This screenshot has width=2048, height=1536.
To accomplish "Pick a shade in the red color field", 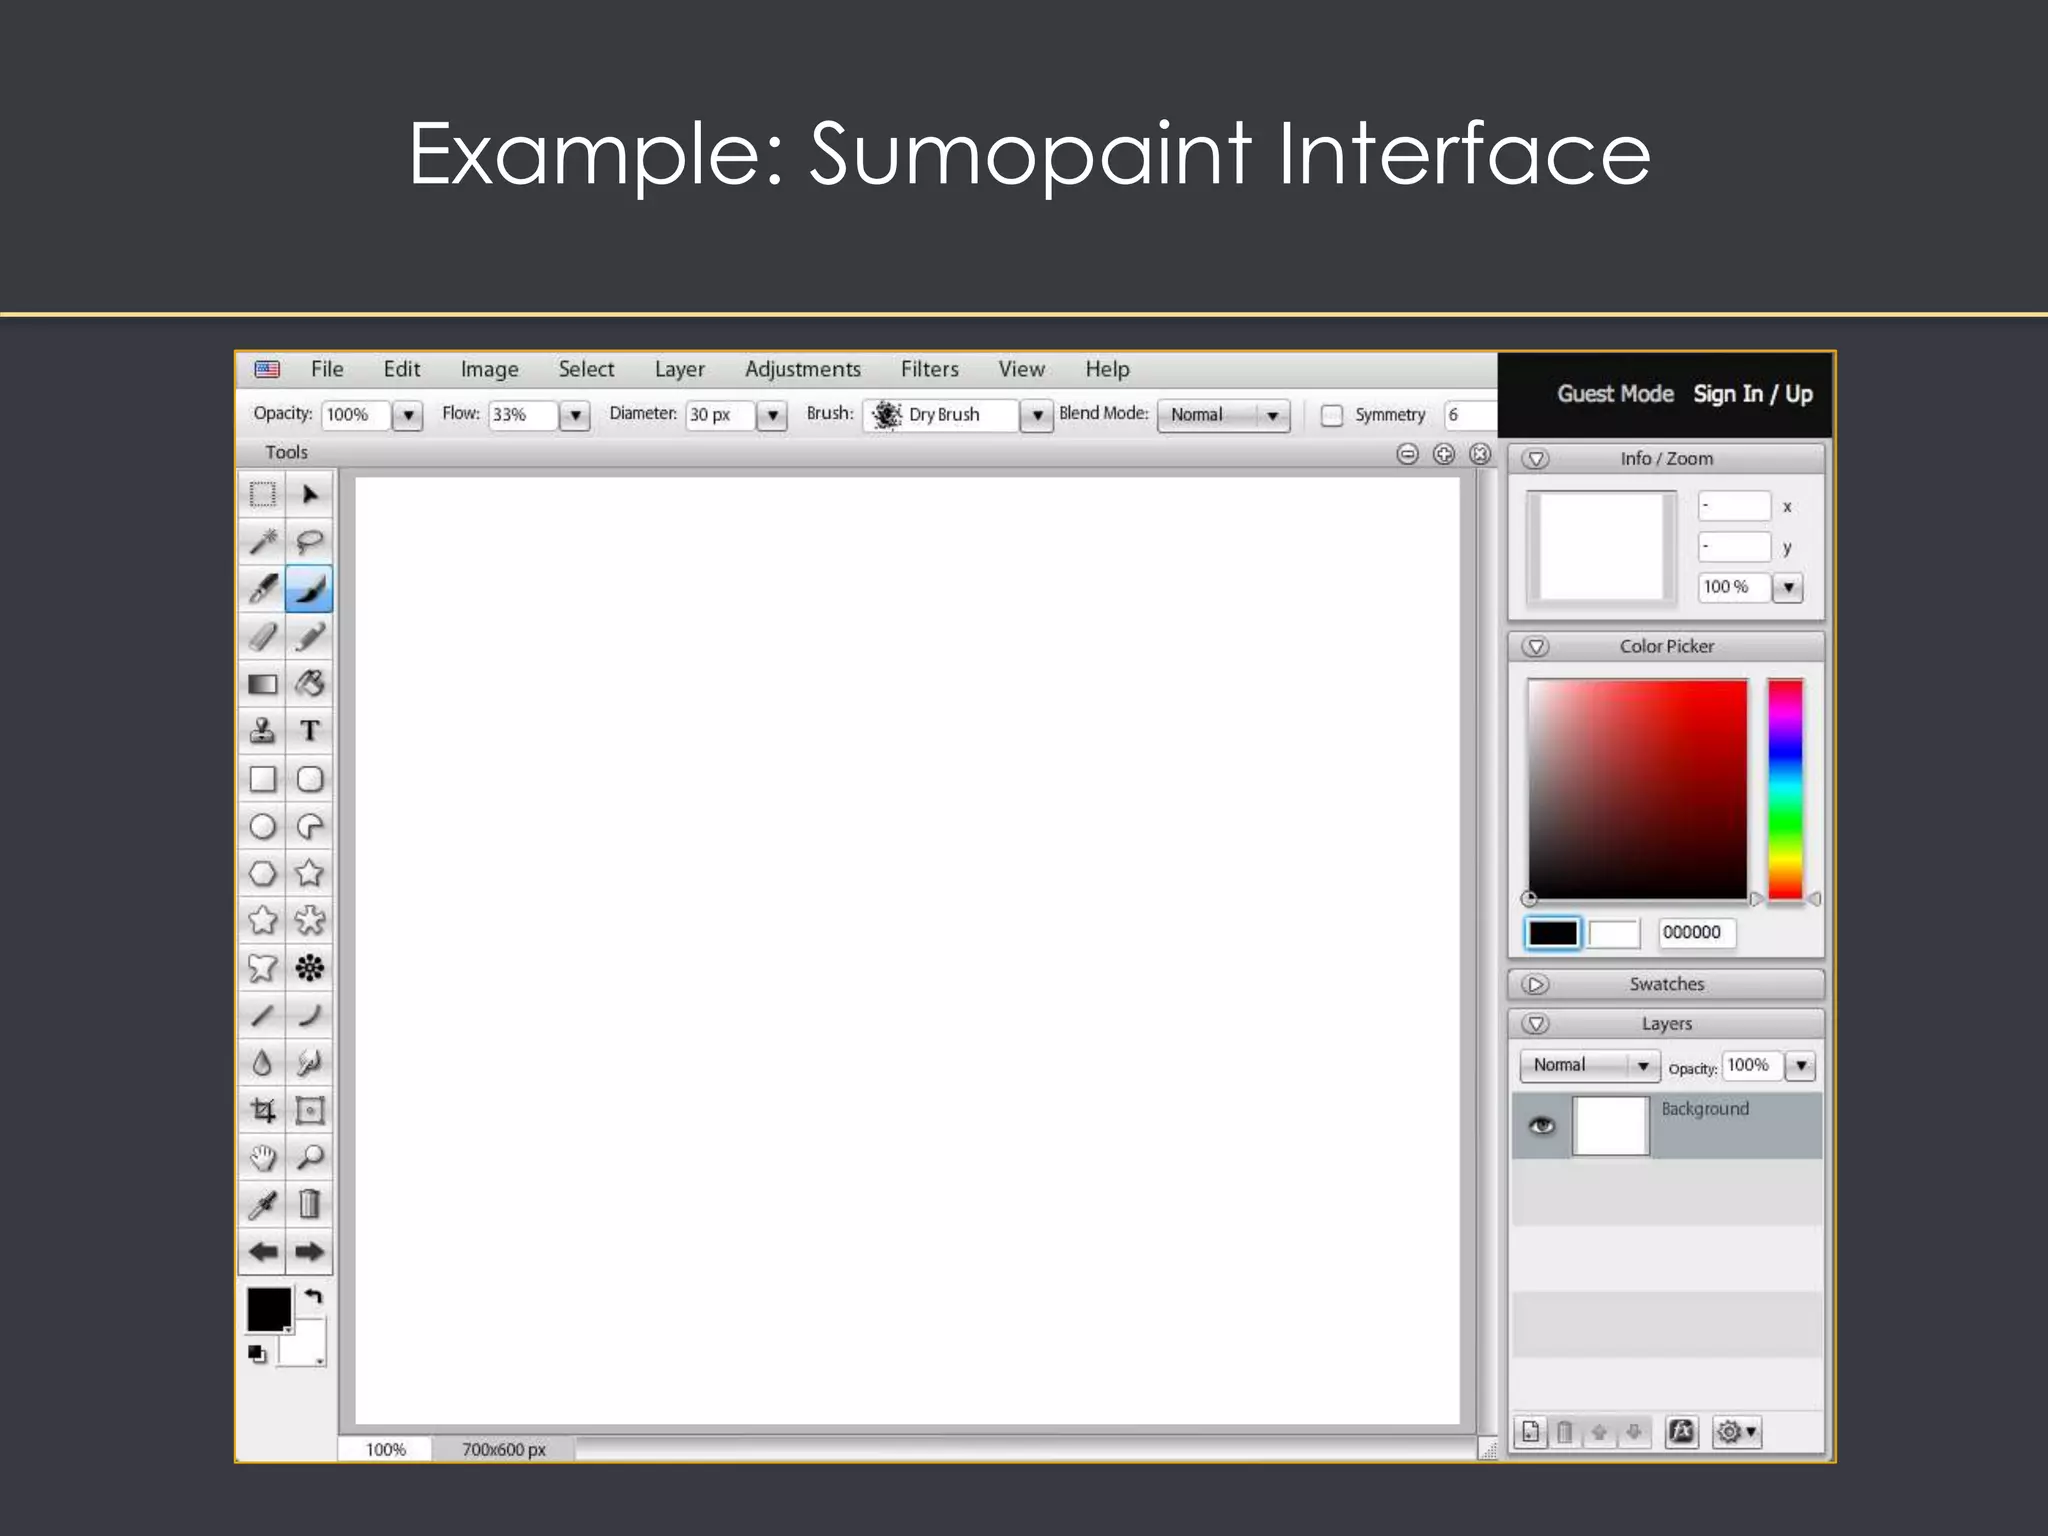I will [1638, 790].
